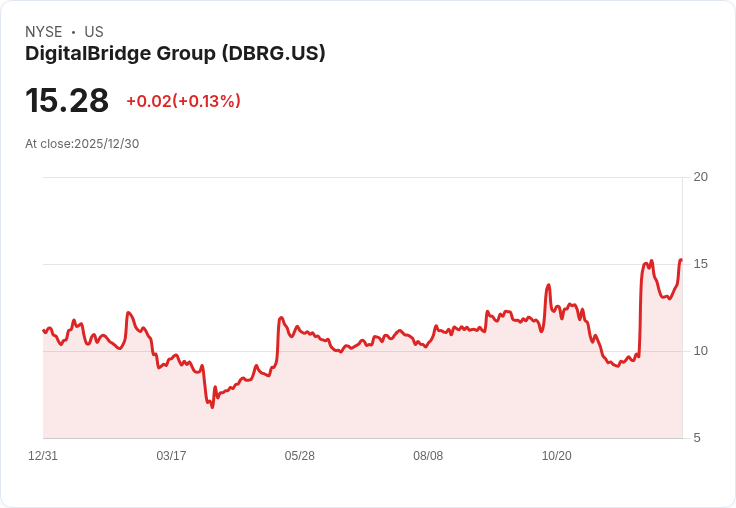The image size is (736, 508).
Task: Click the 03/17 date axis label
Action: click(171, 456)
